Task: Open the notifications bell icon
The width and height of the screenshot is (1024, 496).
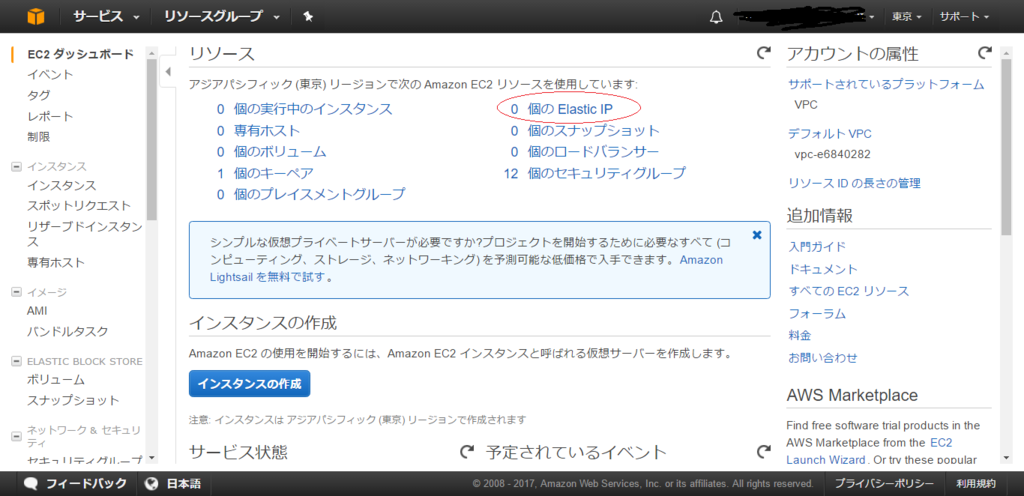Action: coord(716,16)
